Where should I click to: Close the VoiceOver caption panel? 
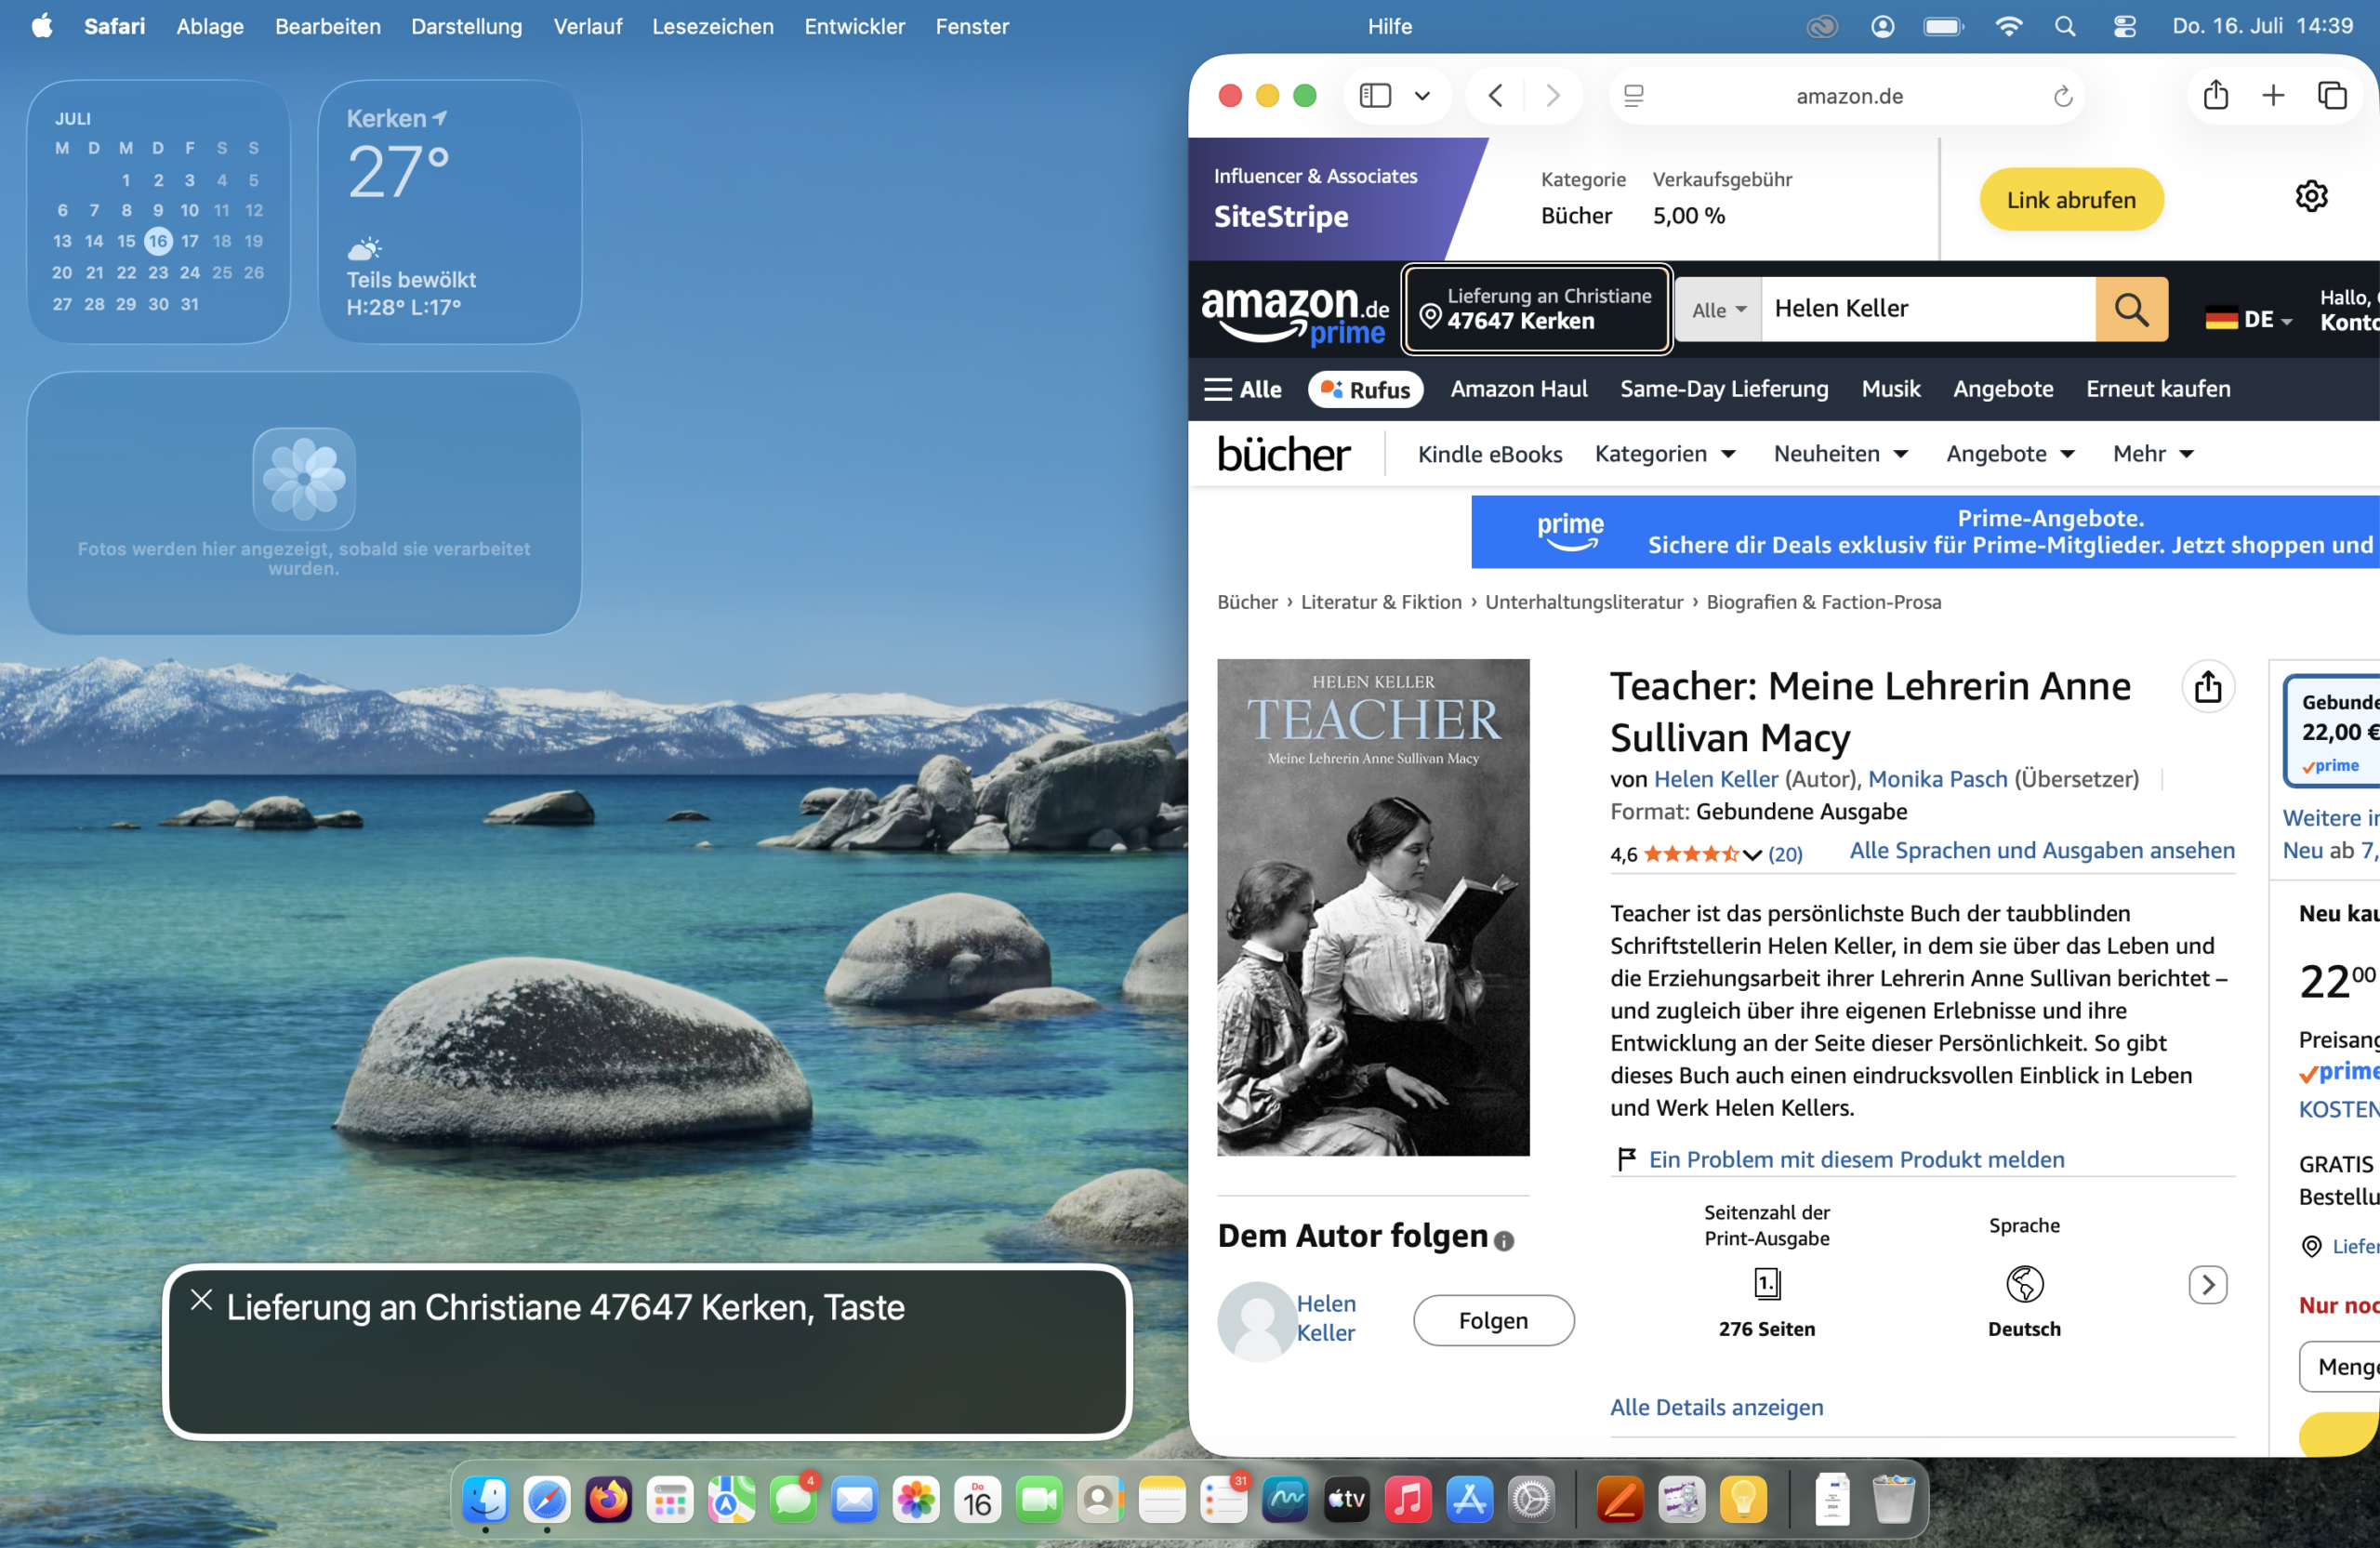pos(201,1299)
